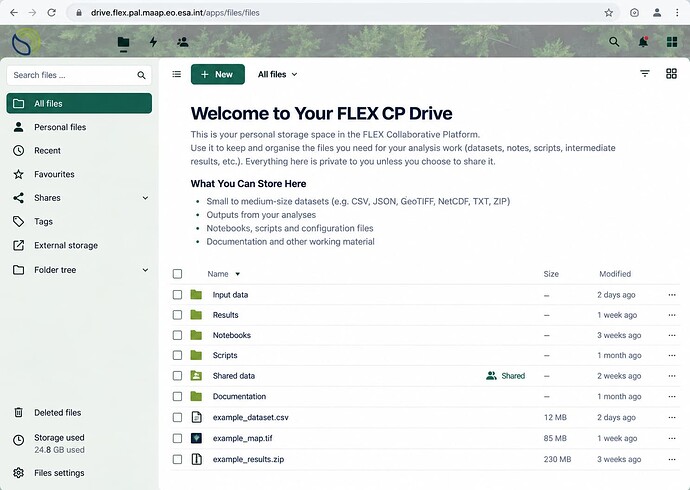Open actions menu for Input data
The image size is (690, 490).
pos(672,295)
